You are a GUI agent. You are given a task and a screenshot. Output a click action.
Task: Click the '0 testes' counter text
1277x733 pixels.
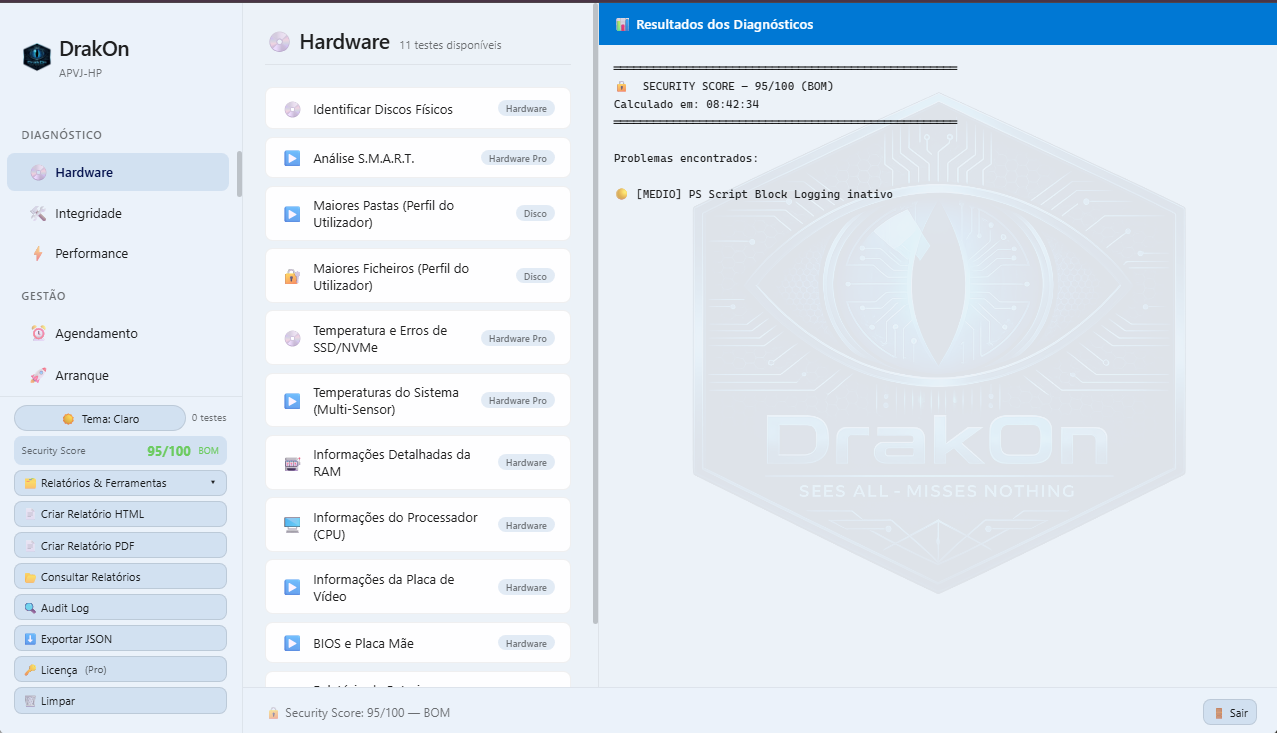coord(209,418)
